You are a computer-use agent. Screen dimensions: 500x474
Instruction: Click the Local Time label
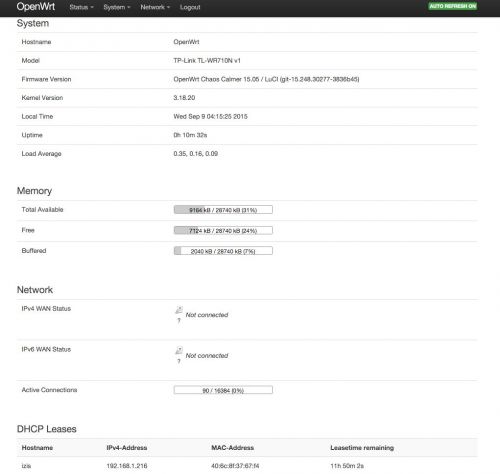(x=37, y=117)
